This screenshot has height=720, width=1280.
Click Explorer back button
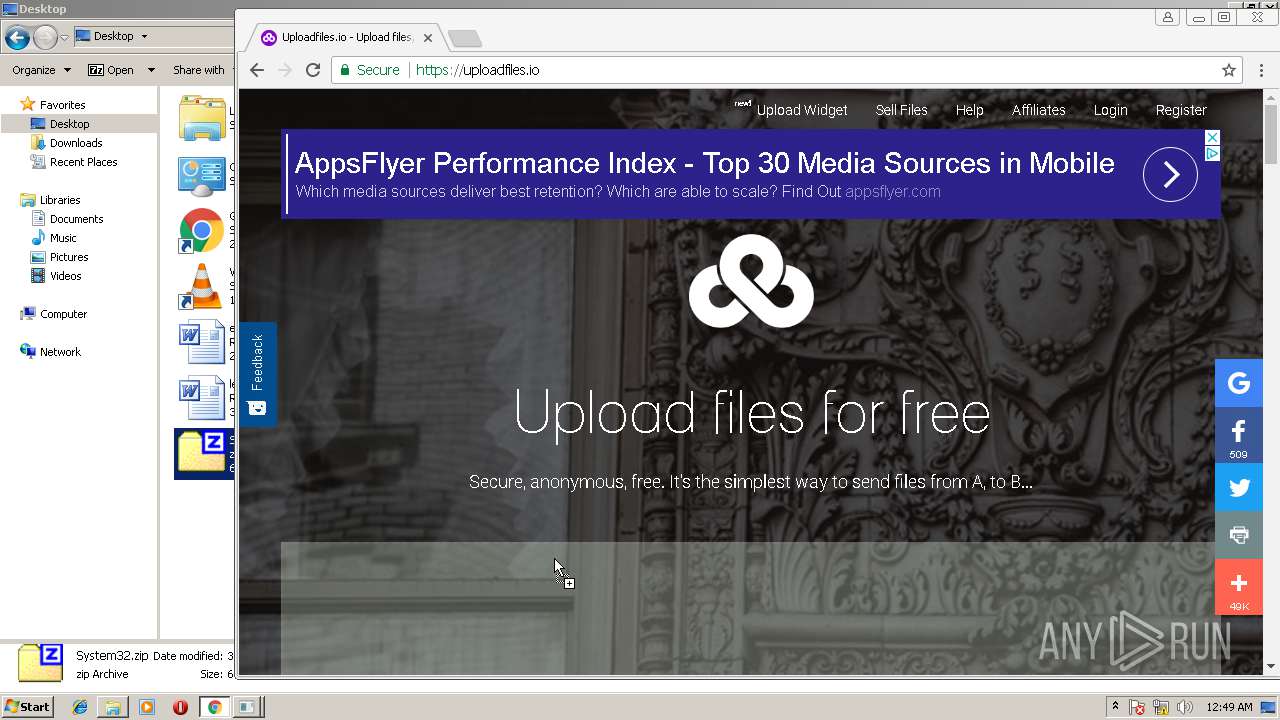pos(17,38)
